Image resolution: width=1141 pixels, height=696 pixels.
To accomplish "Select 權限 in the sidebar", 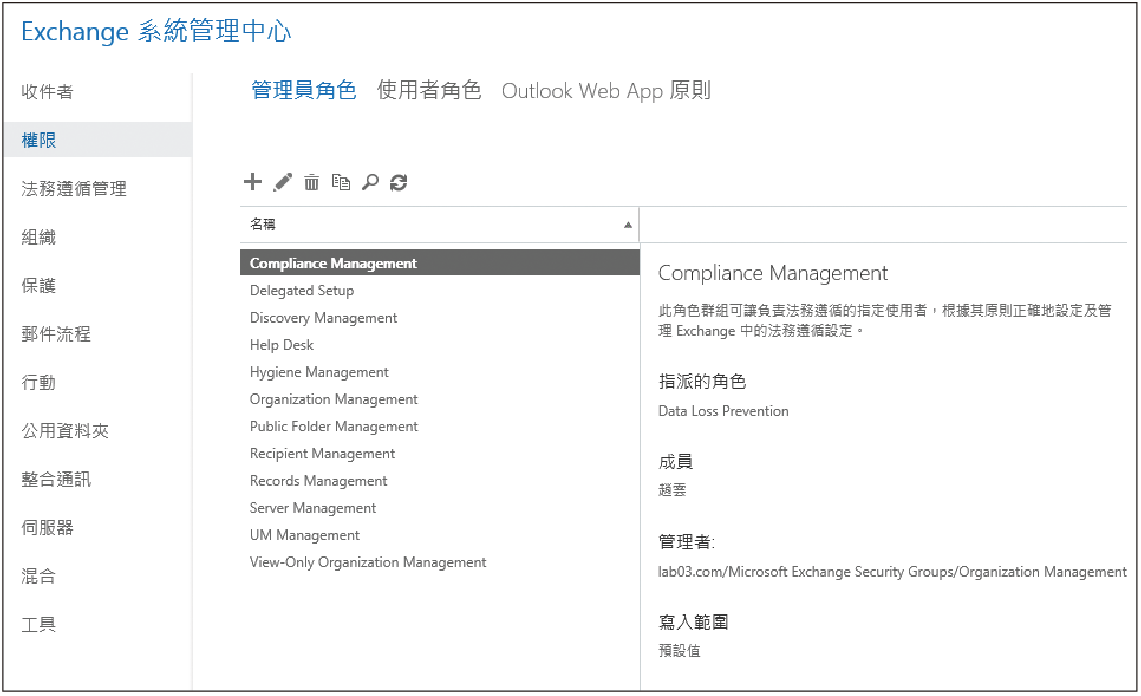I will pos(98,140).
